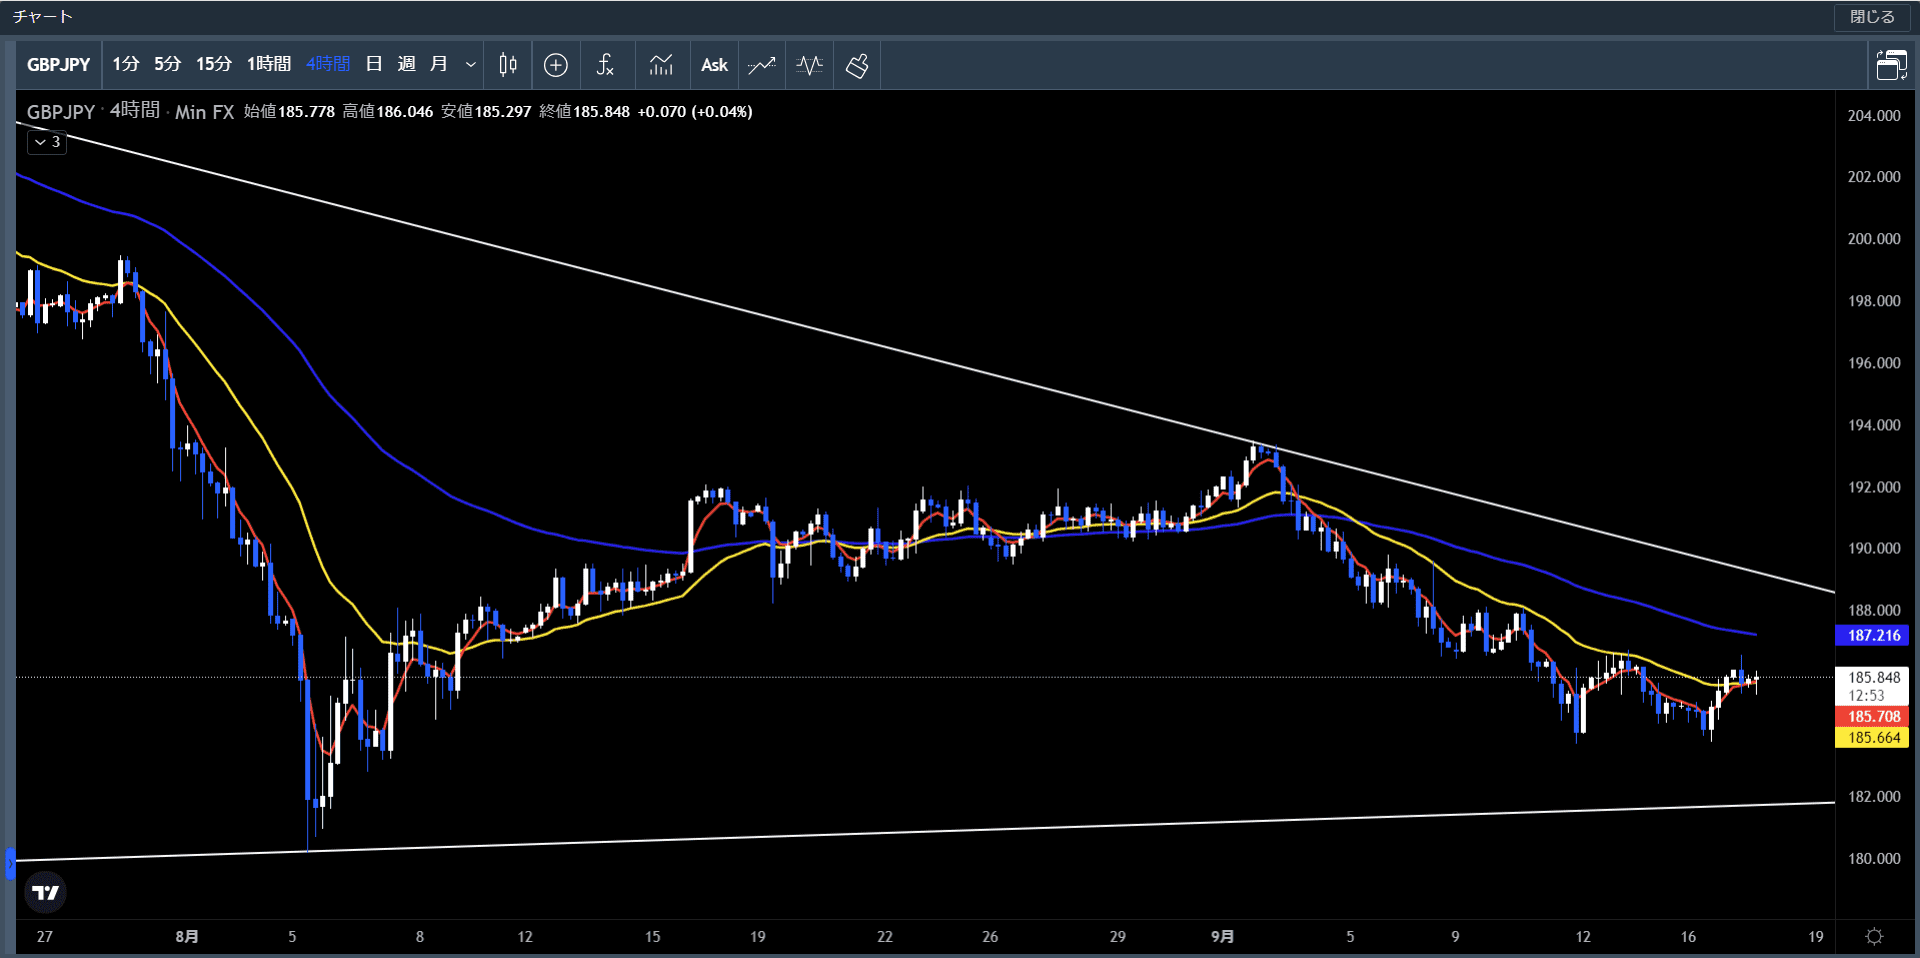Click the 19 date label at axis end

point(1816,937)
